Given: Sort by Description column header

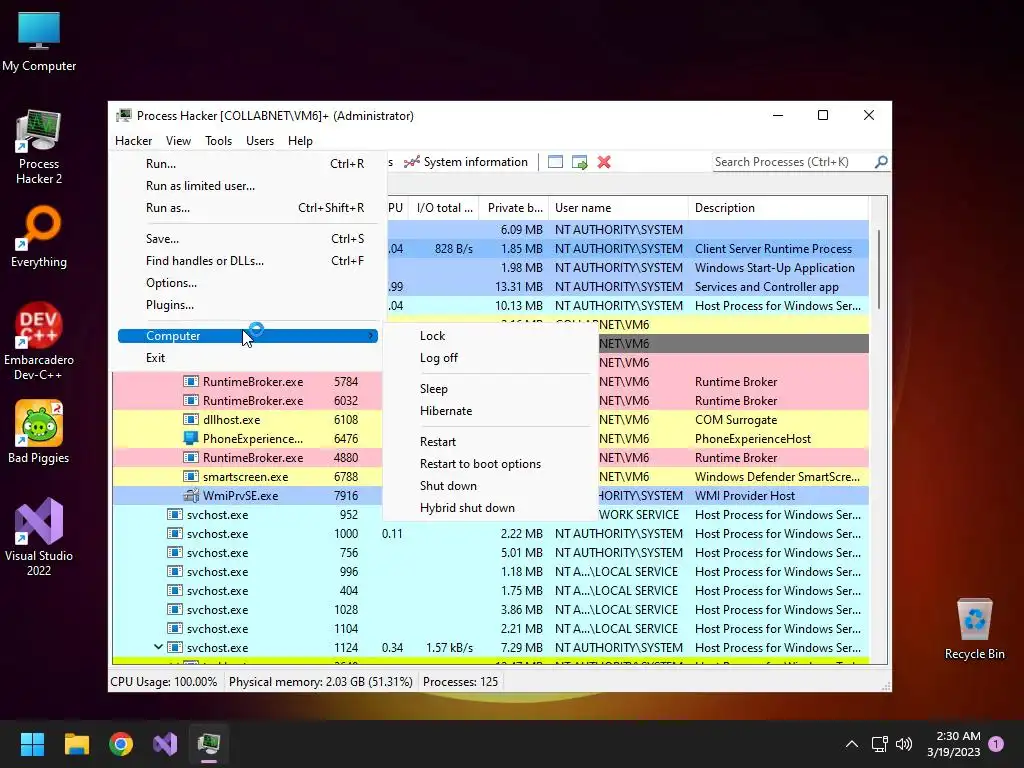Looking at the screenshot, I should coord(778,208).
